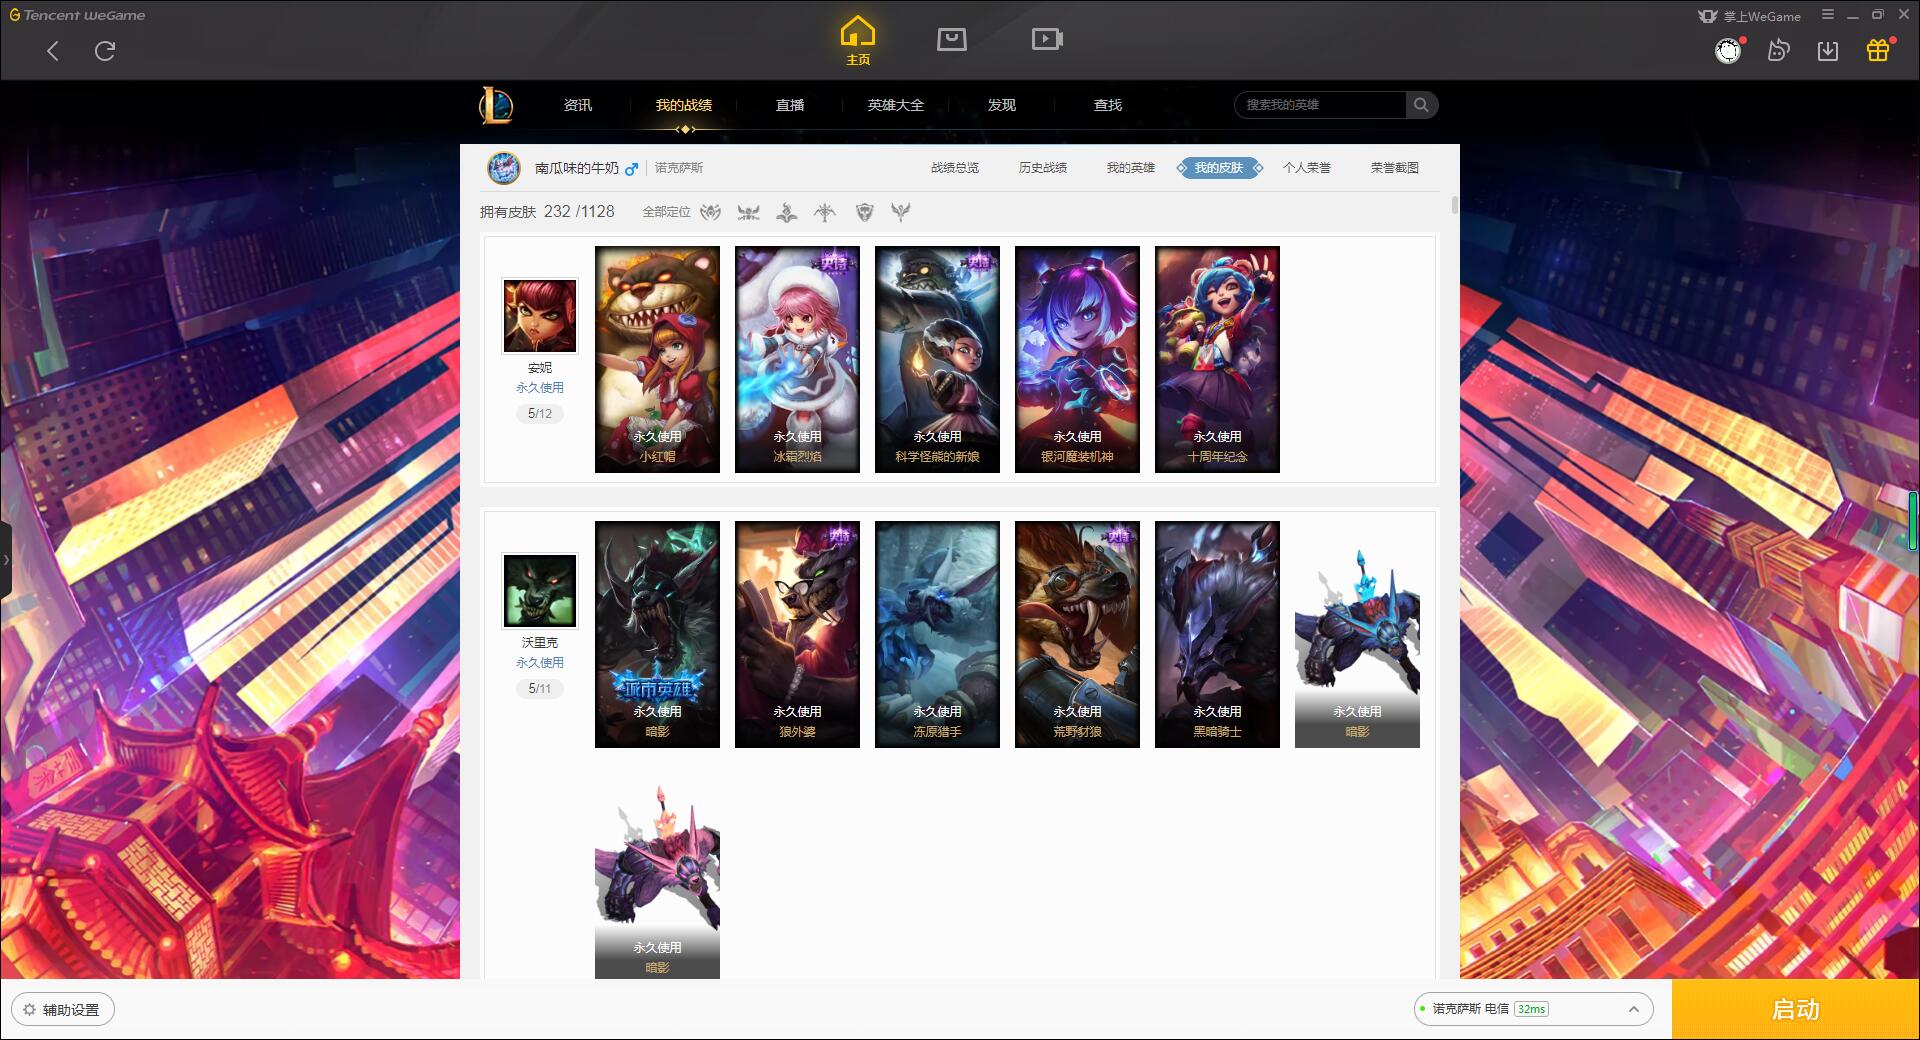Screen dimensions: 1920x1040
Task: Click the summoner profile avatar 南瓜味的牛奶
Action: [504, 168]
